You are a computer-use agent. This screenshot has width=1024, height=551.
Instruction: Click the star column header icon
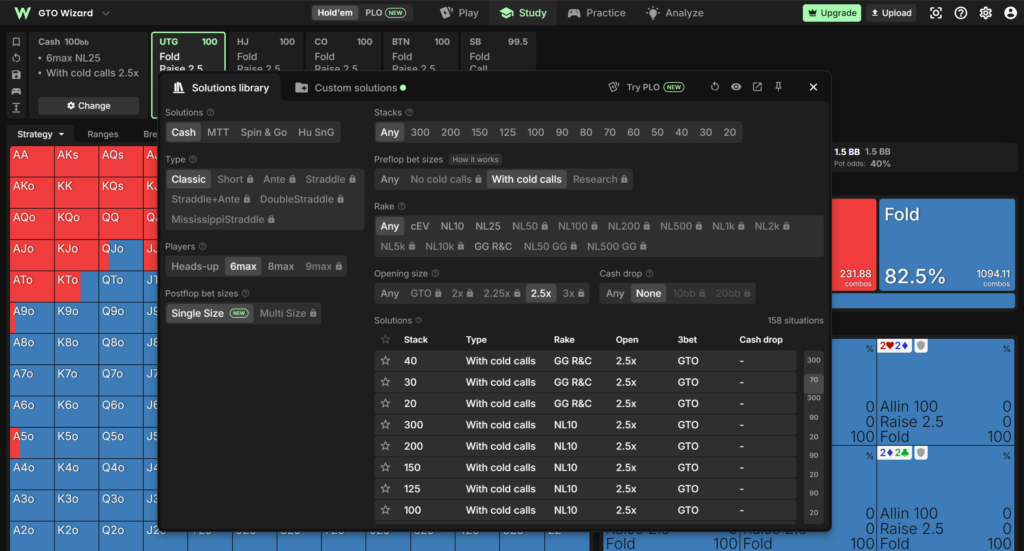385,339
